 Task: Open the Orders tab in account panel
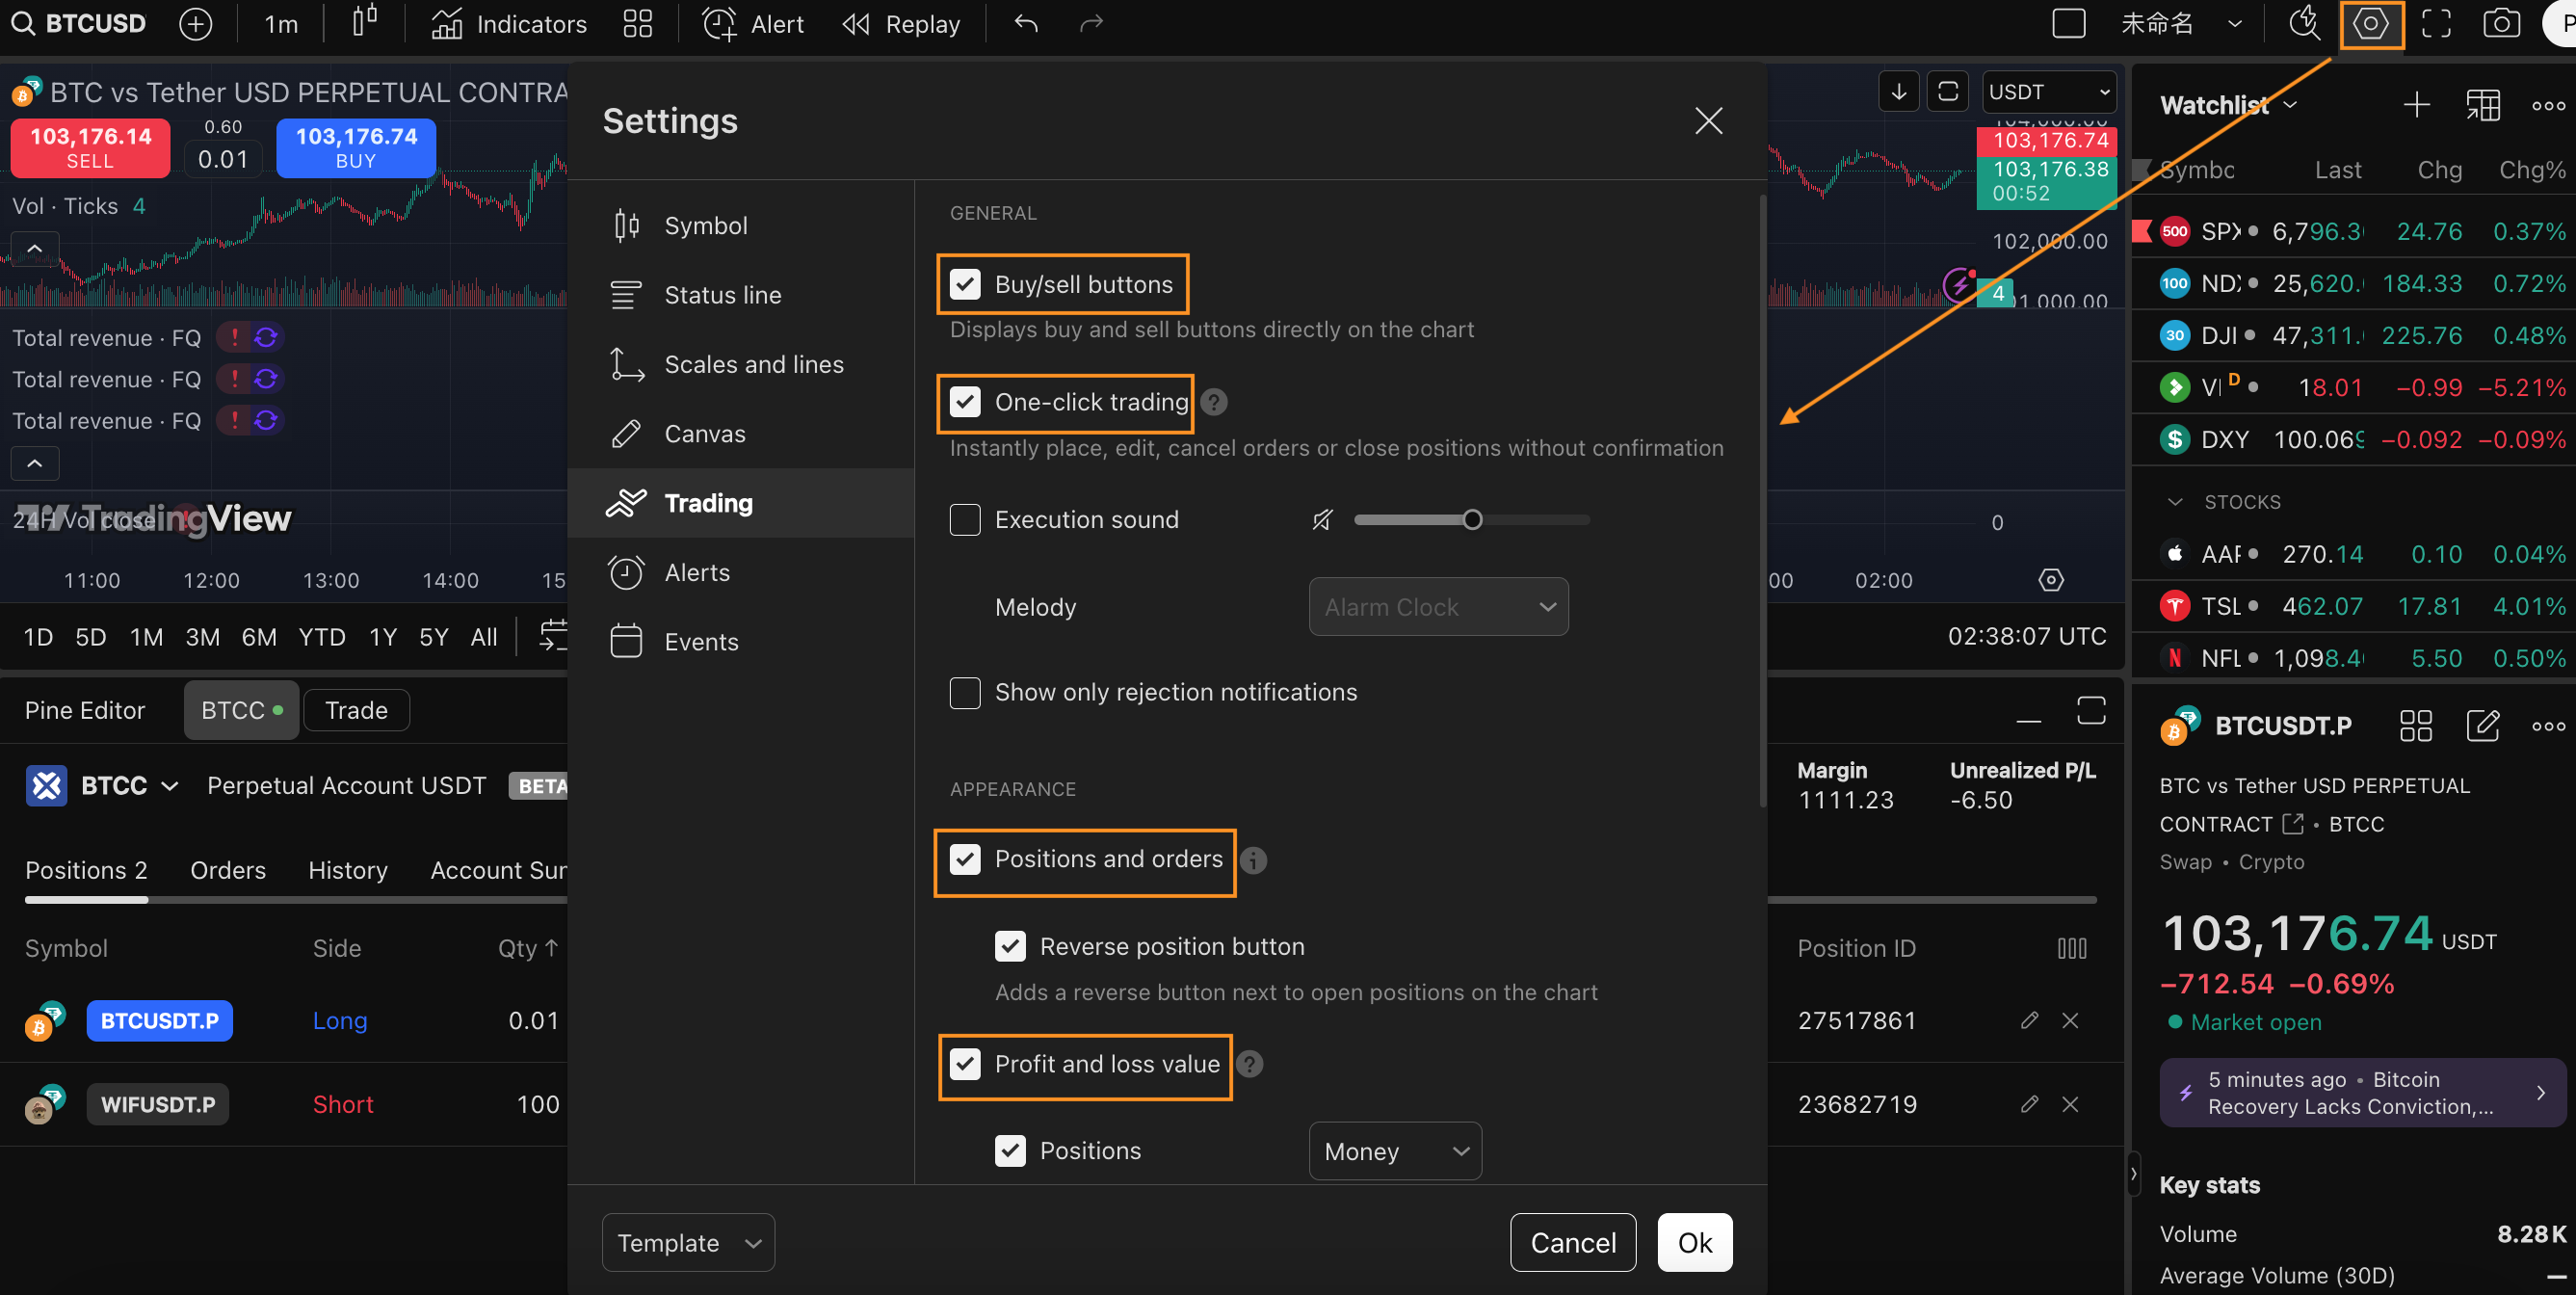228,870
